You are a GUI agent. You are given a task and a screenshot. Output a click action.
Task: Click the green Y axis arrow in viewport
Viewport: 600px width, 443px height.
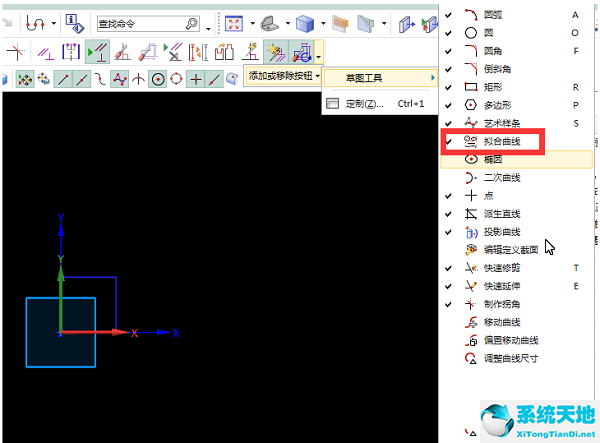(x=60, y=300)
